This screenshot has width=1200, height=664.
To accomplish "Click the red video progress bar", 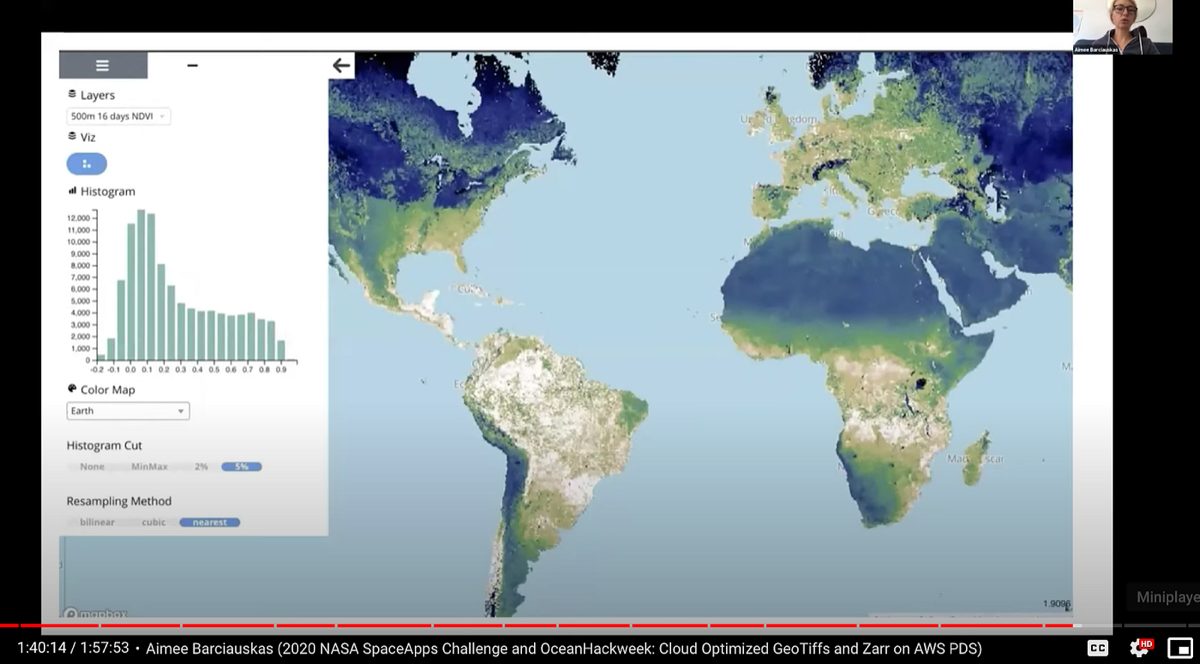I will (600, 626).
